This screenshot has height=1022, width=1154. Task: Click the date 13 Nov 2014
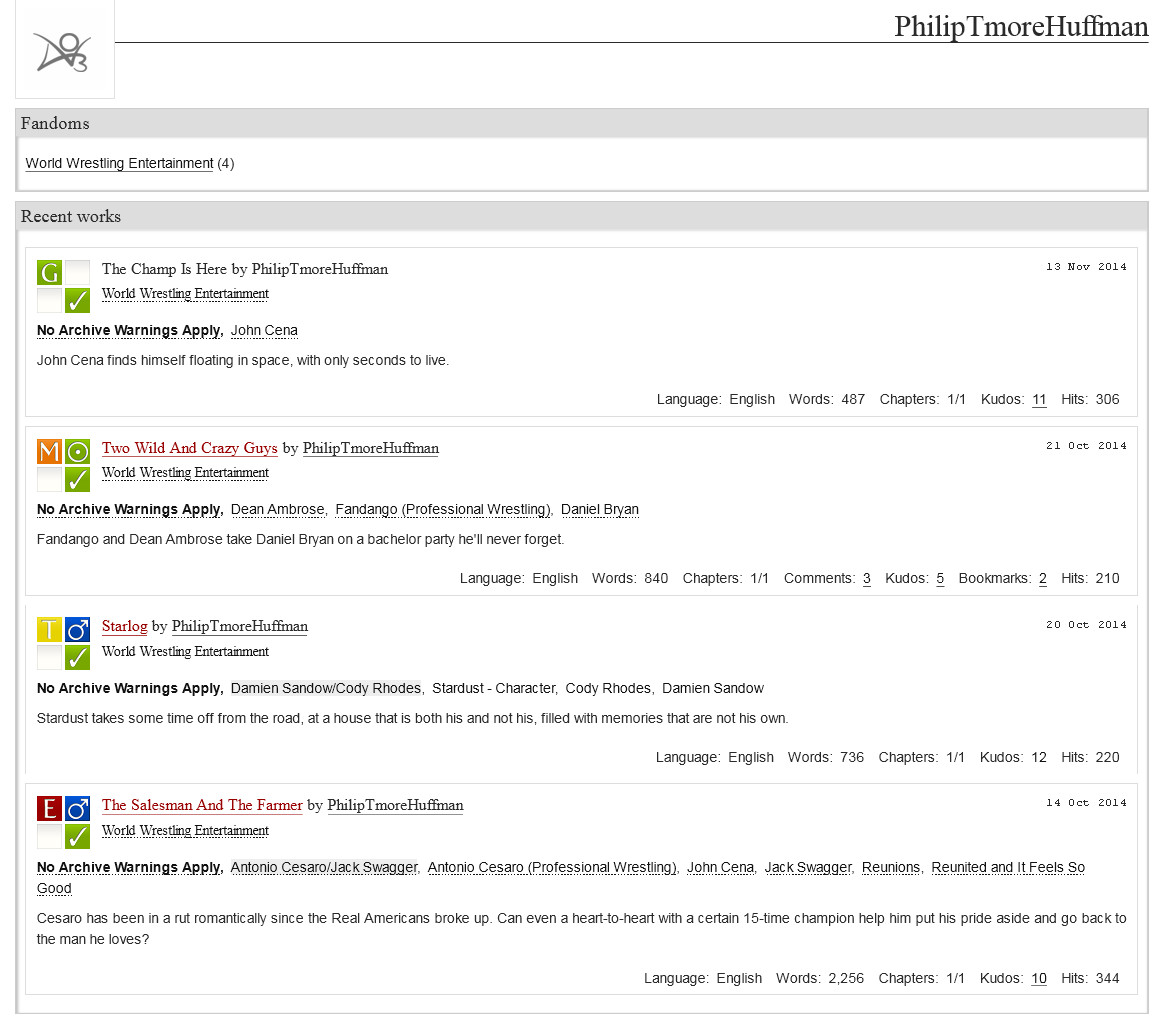pos(1086,266)
